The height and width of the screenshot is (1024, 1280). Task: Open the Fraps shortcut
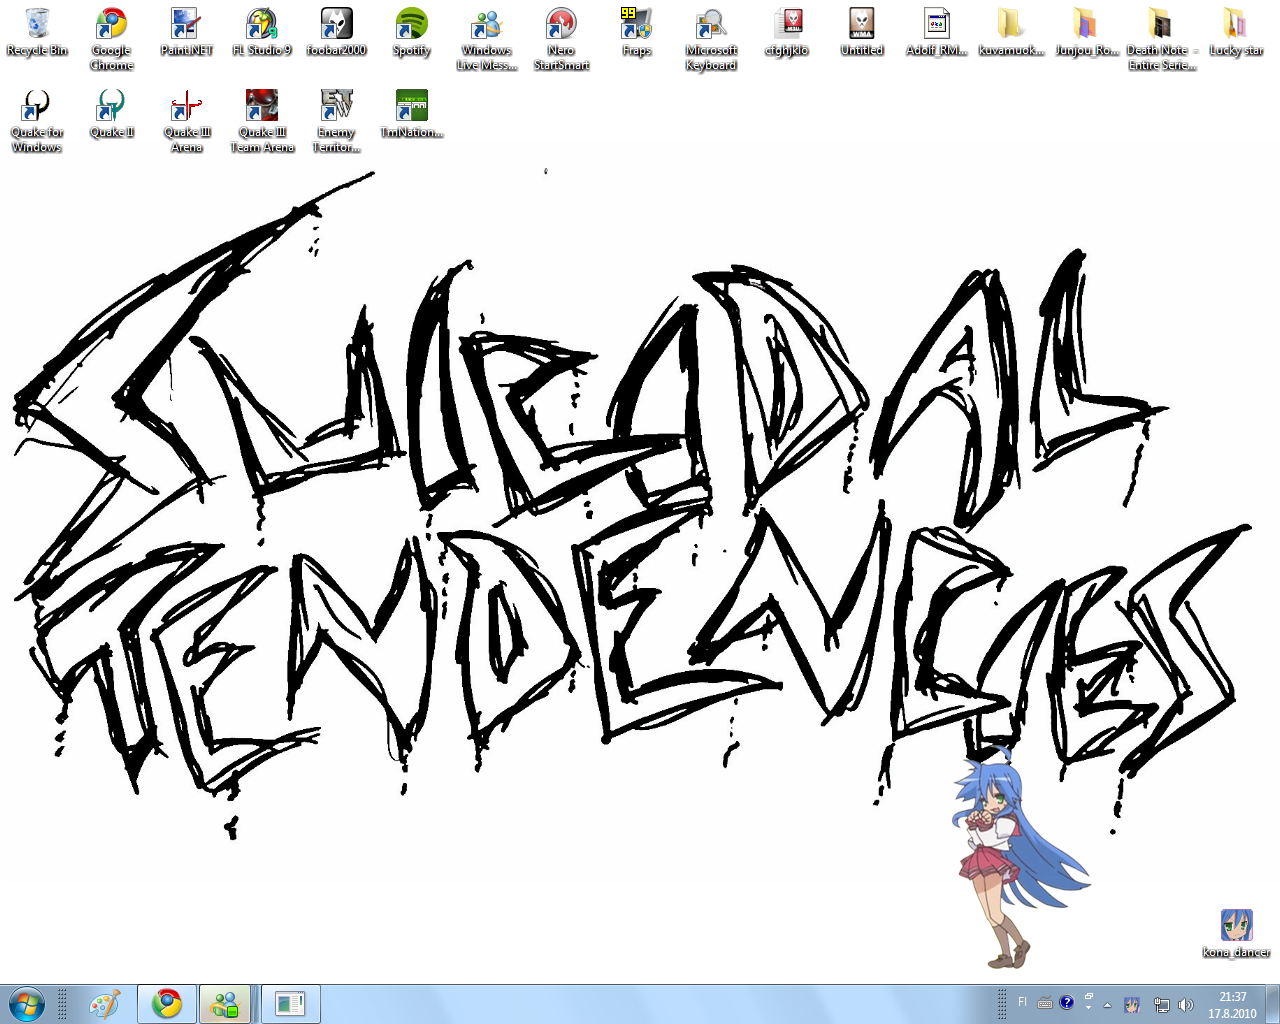click(x=636, y=32)
